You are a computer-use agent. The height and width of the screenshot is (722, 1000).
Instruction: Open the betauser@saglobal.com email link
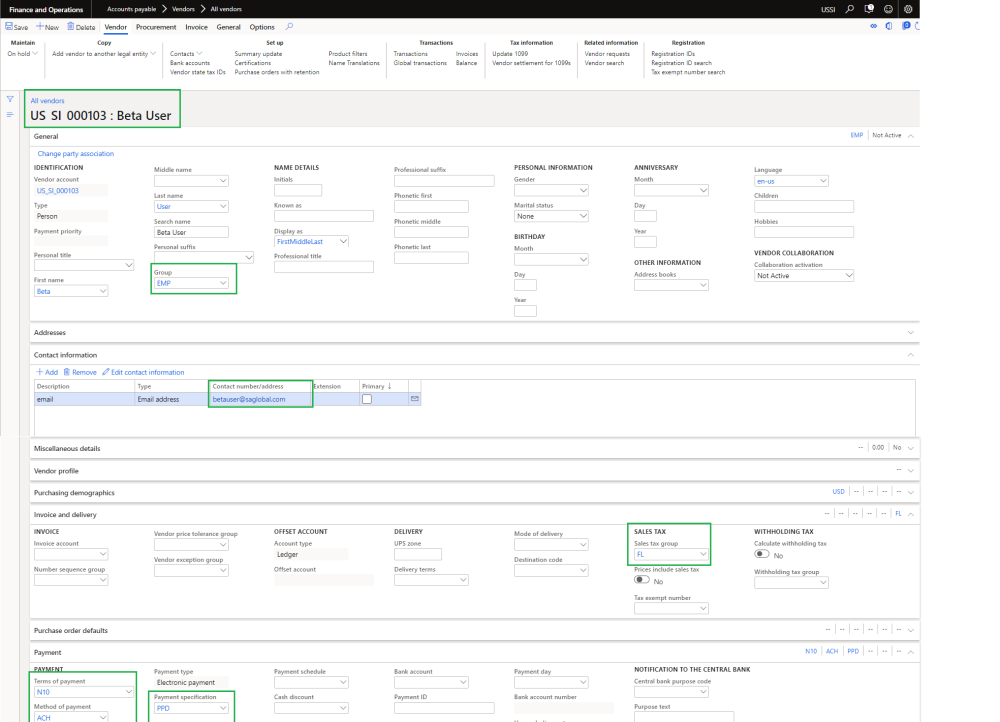[x=249, y=399]
